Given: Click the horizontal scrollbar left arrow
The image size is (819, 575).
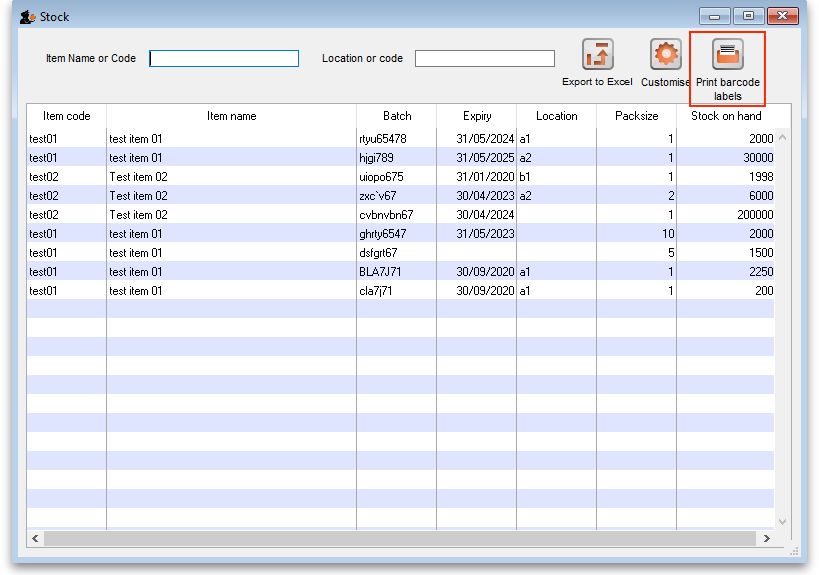Looking at the screenshot, I should click(x=35, y=538).
